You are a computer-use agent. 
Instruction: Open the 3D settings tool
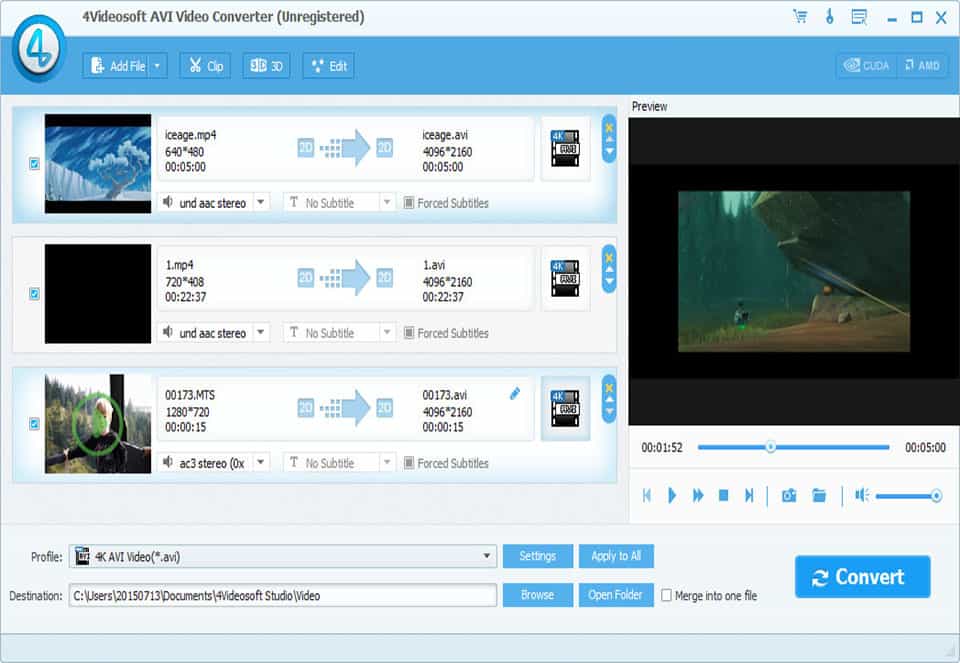pyautogui.click(x=266, y=66)
